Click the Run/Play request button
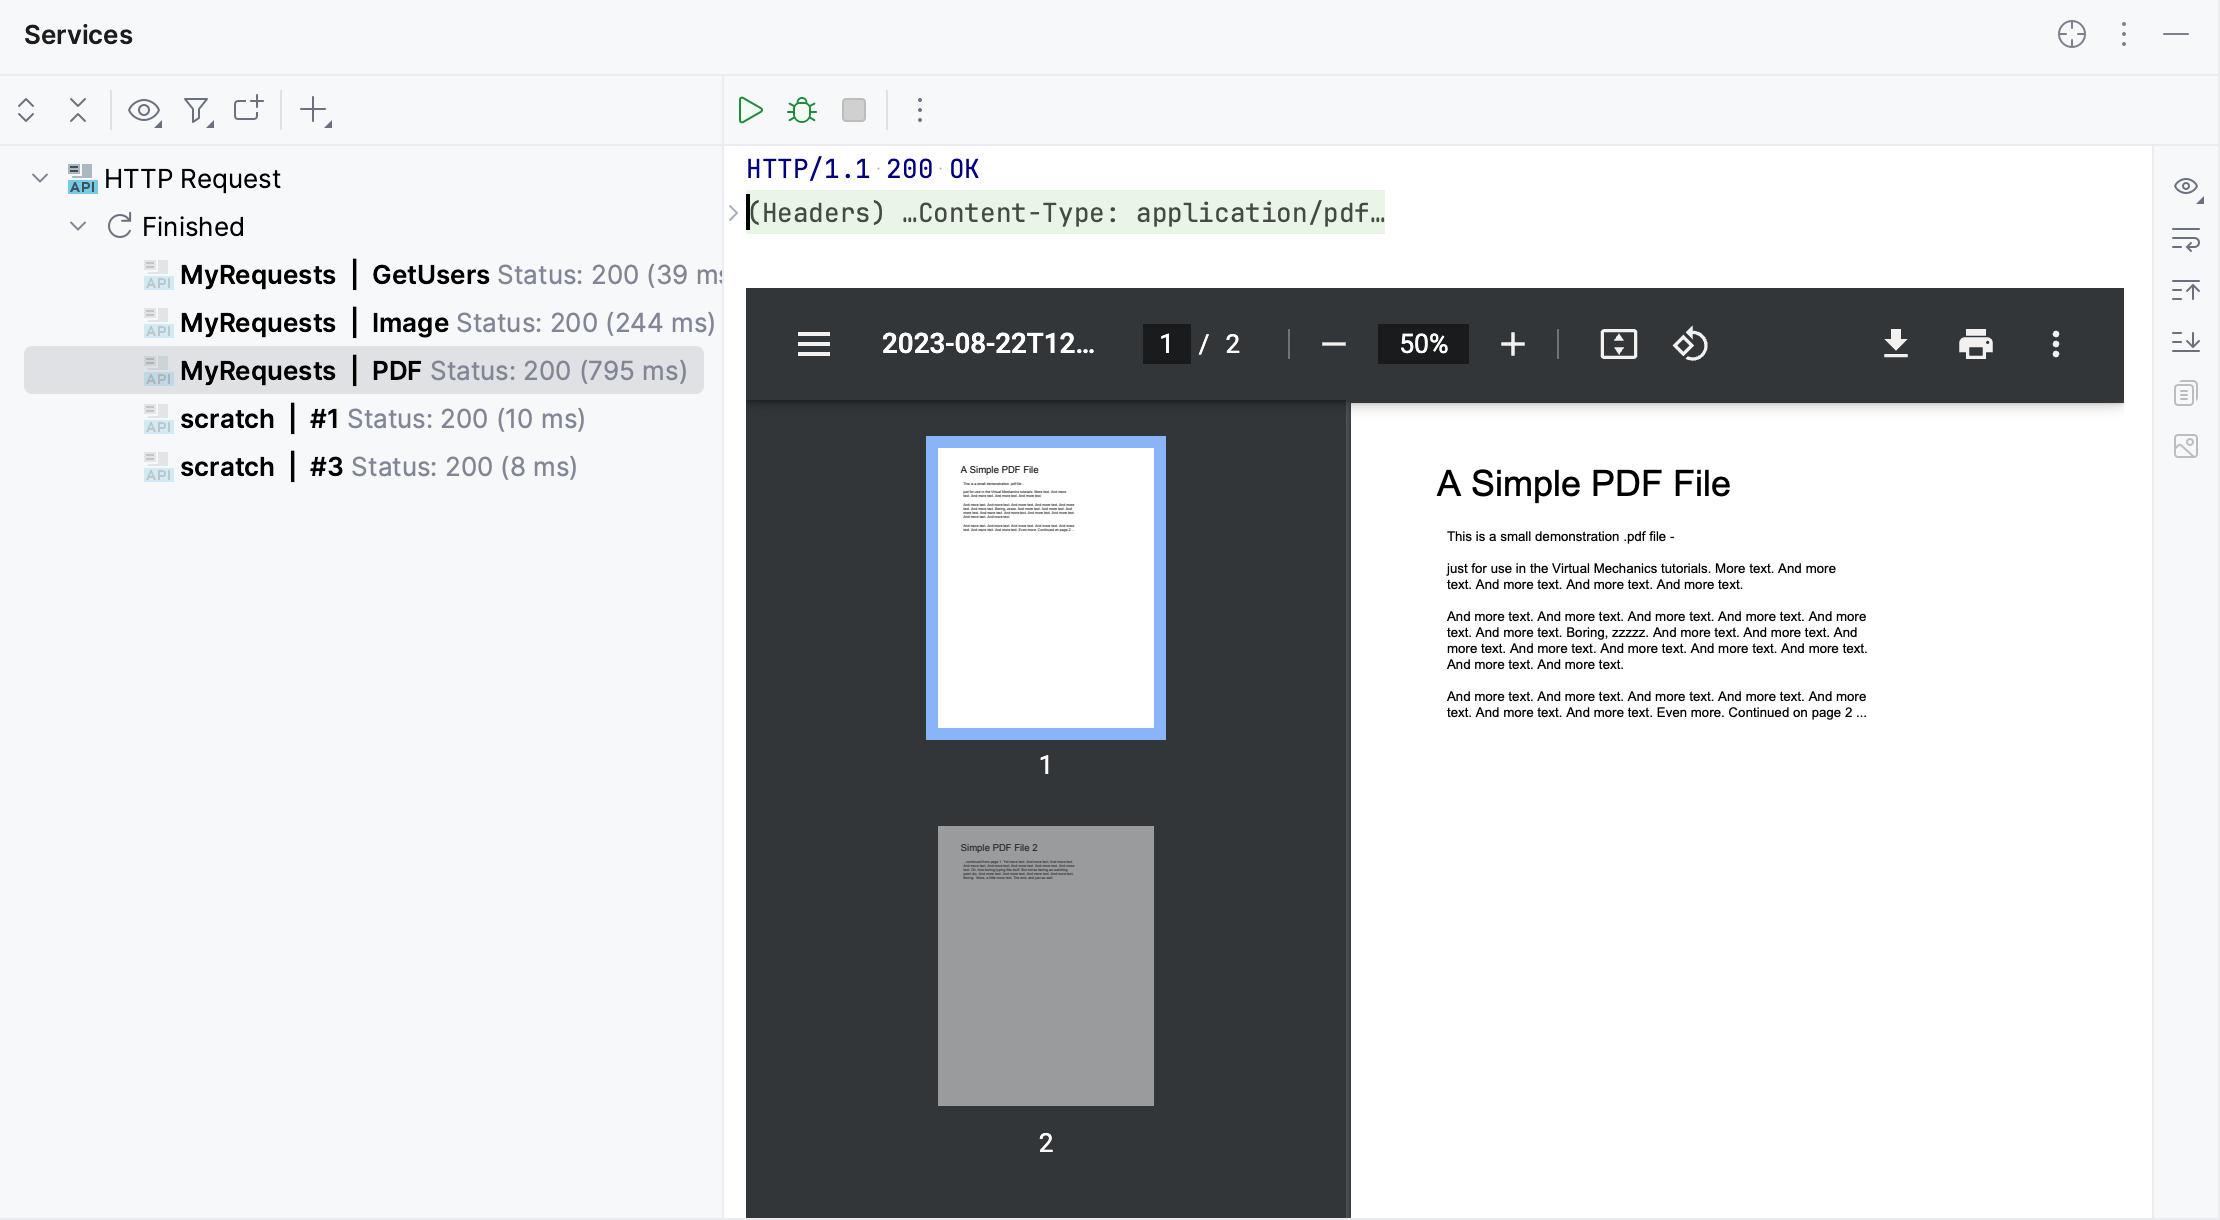2220x1220 pixels. (750, 110)
